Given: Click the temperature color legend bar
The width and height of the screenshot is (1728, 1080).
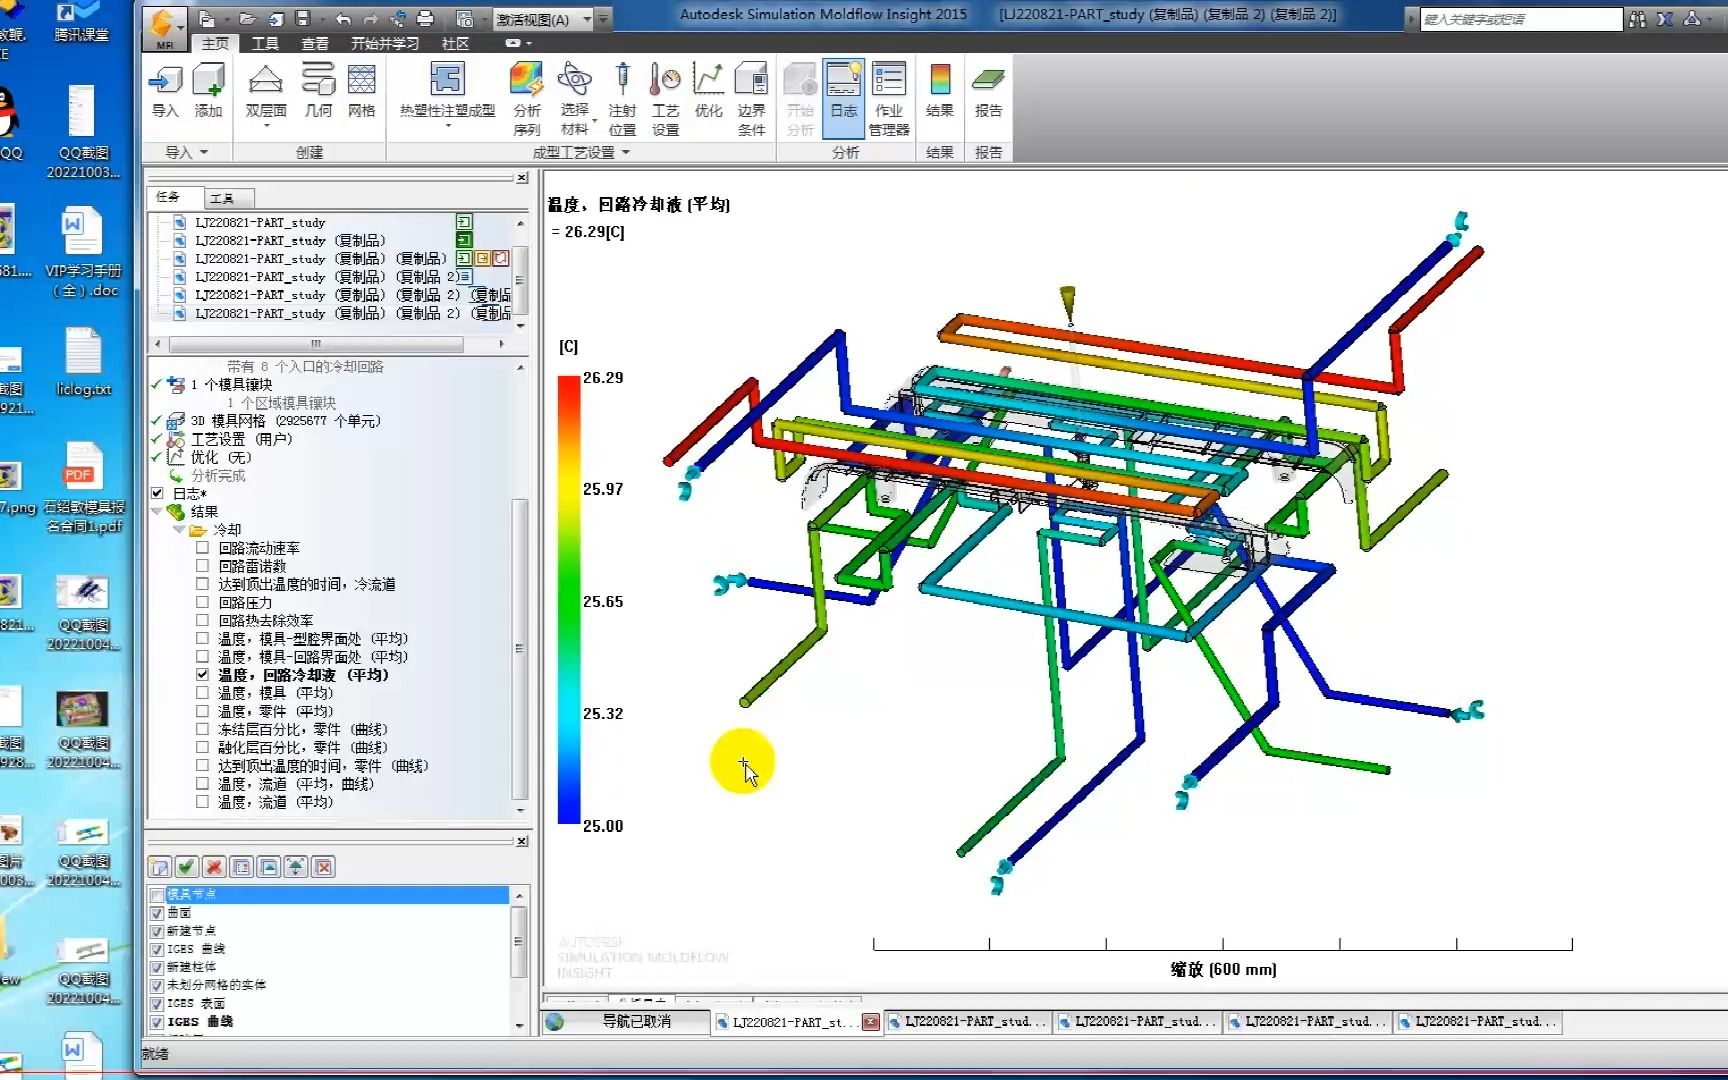Looking at the screenshot, I should [x=569, y=600].
